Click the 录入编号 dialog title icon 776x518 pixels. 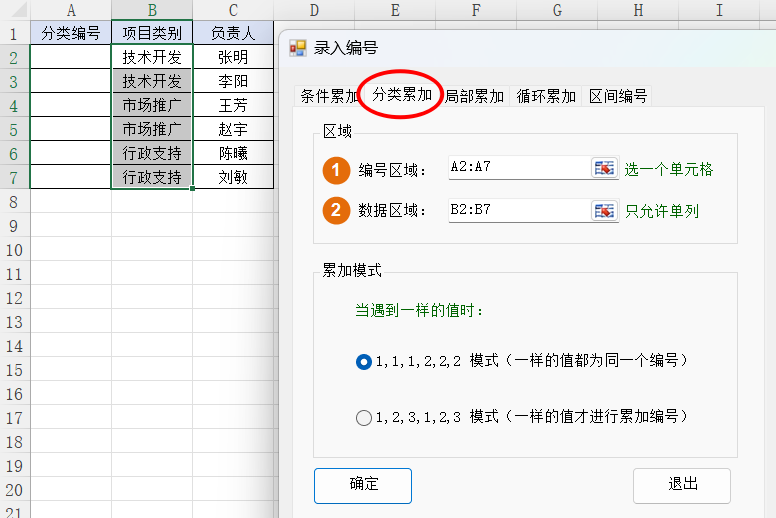pyautogui.click(x=298, y=48)
